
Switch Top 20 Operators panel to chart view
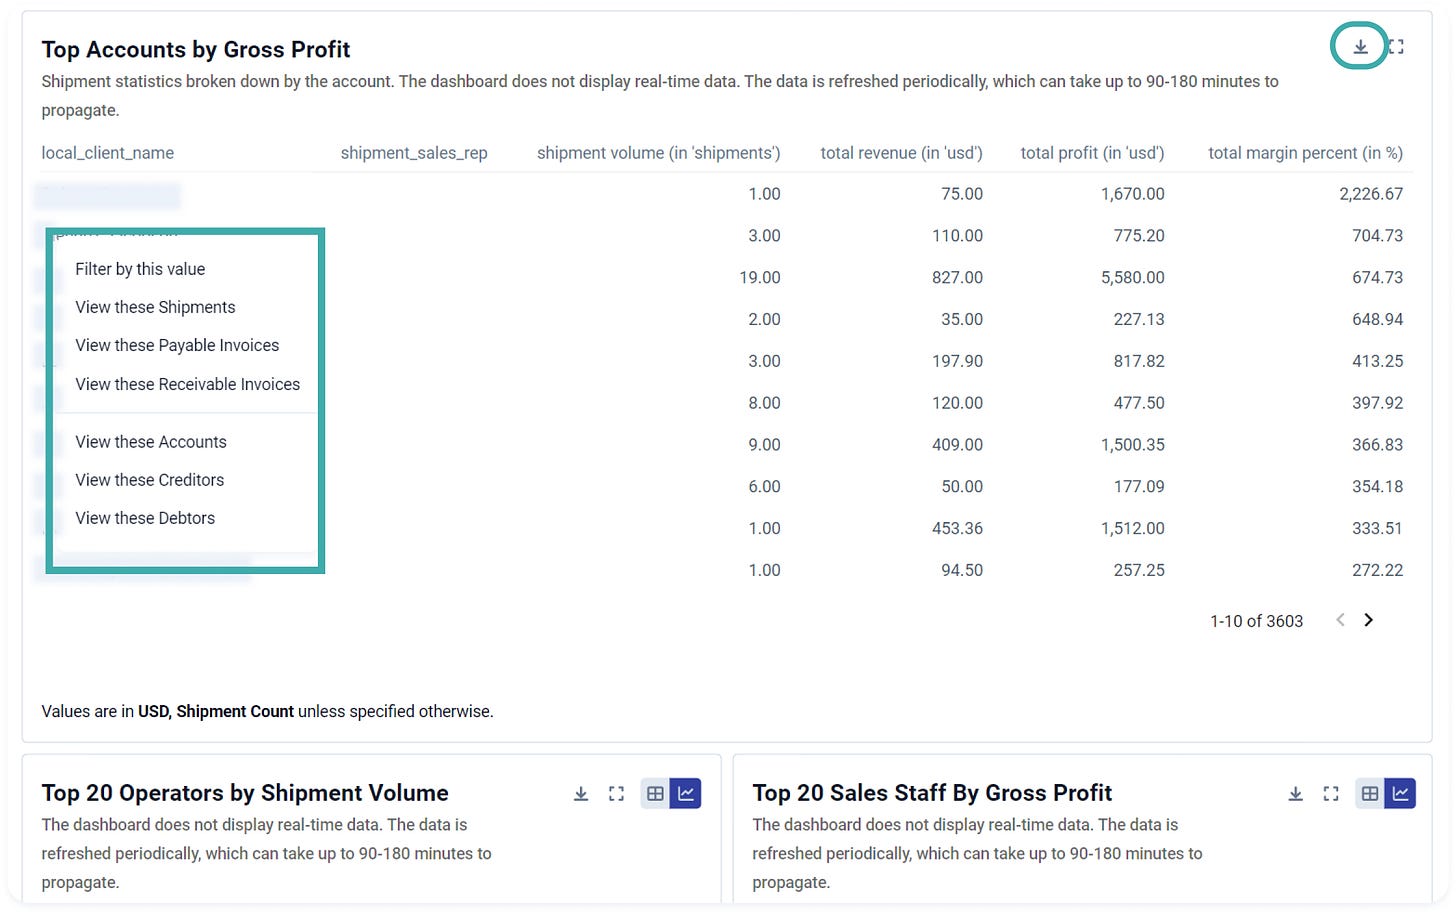coord(686,794)
